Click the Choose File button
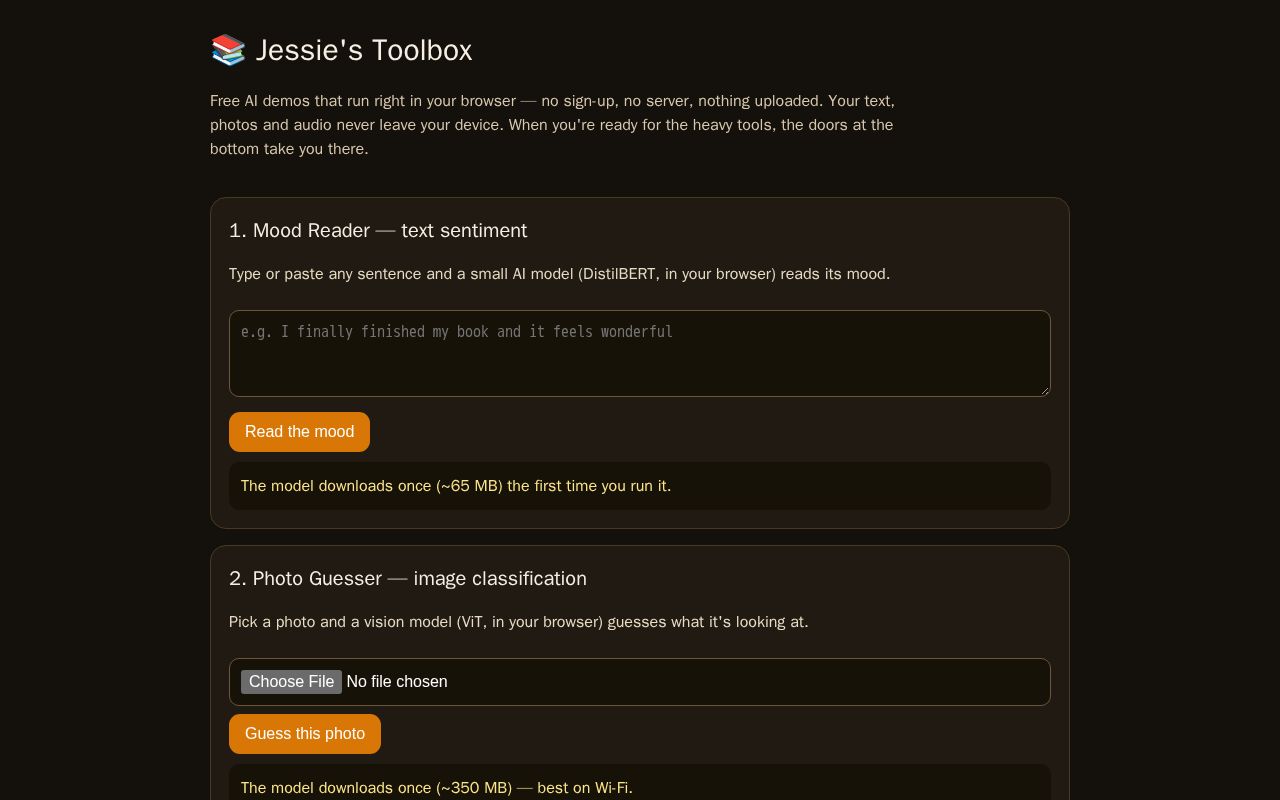The image size is (1280, 800). (291, 682)
